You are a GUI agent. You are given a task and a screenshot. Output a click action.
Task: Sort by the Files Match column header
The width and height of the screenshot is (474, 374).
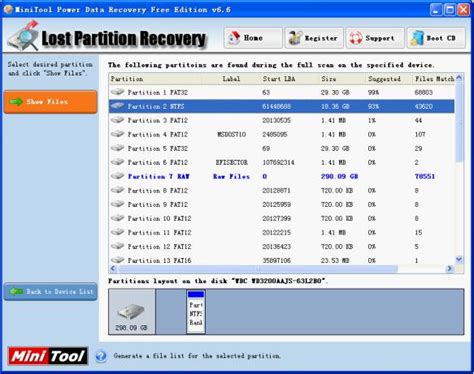(434, 79)
